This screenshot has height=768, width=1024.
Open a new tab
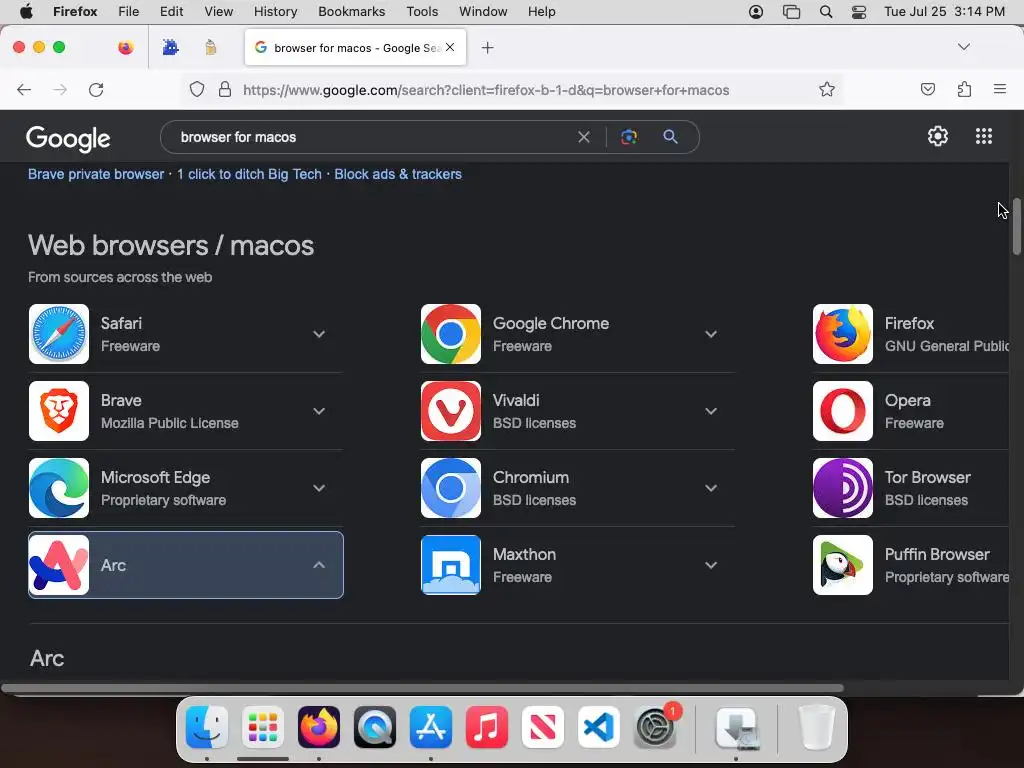[487, 48]
